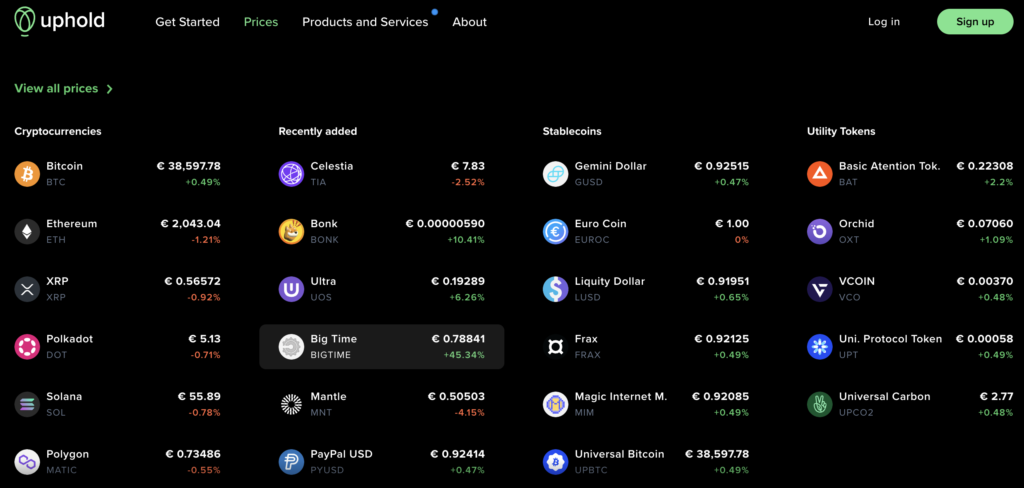This screenshot has width=1024, height=488.
Task: Click the Sign up button
Action: coord(975,22)
